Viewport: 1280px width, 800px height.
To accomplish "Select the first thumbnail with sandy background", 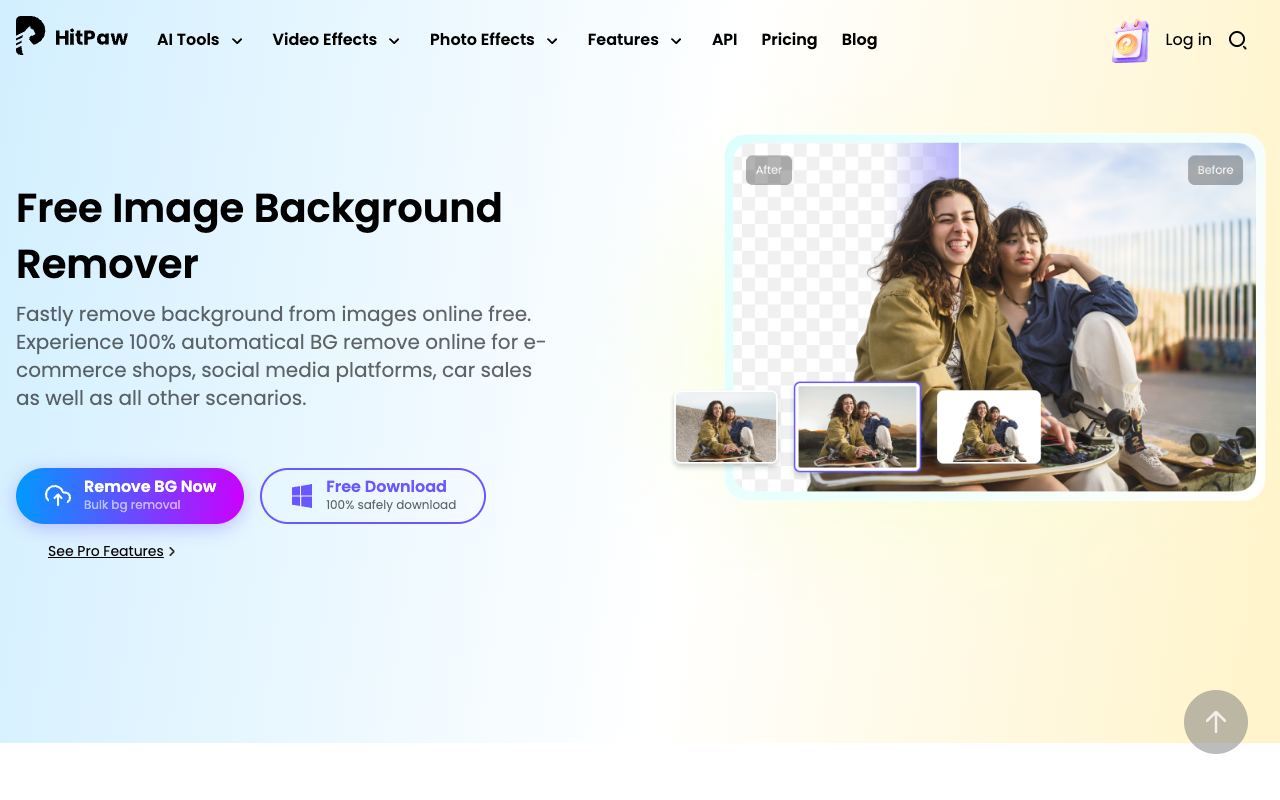I will (x=726, y=427).
